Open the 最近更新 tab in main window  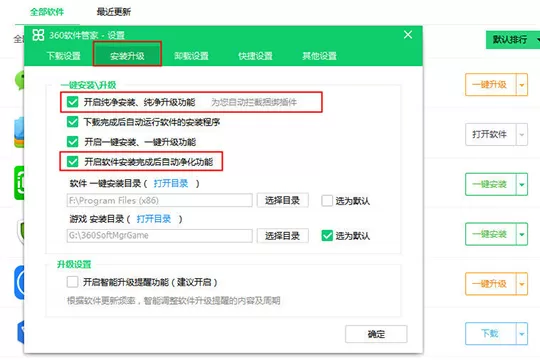coord(114,12)
